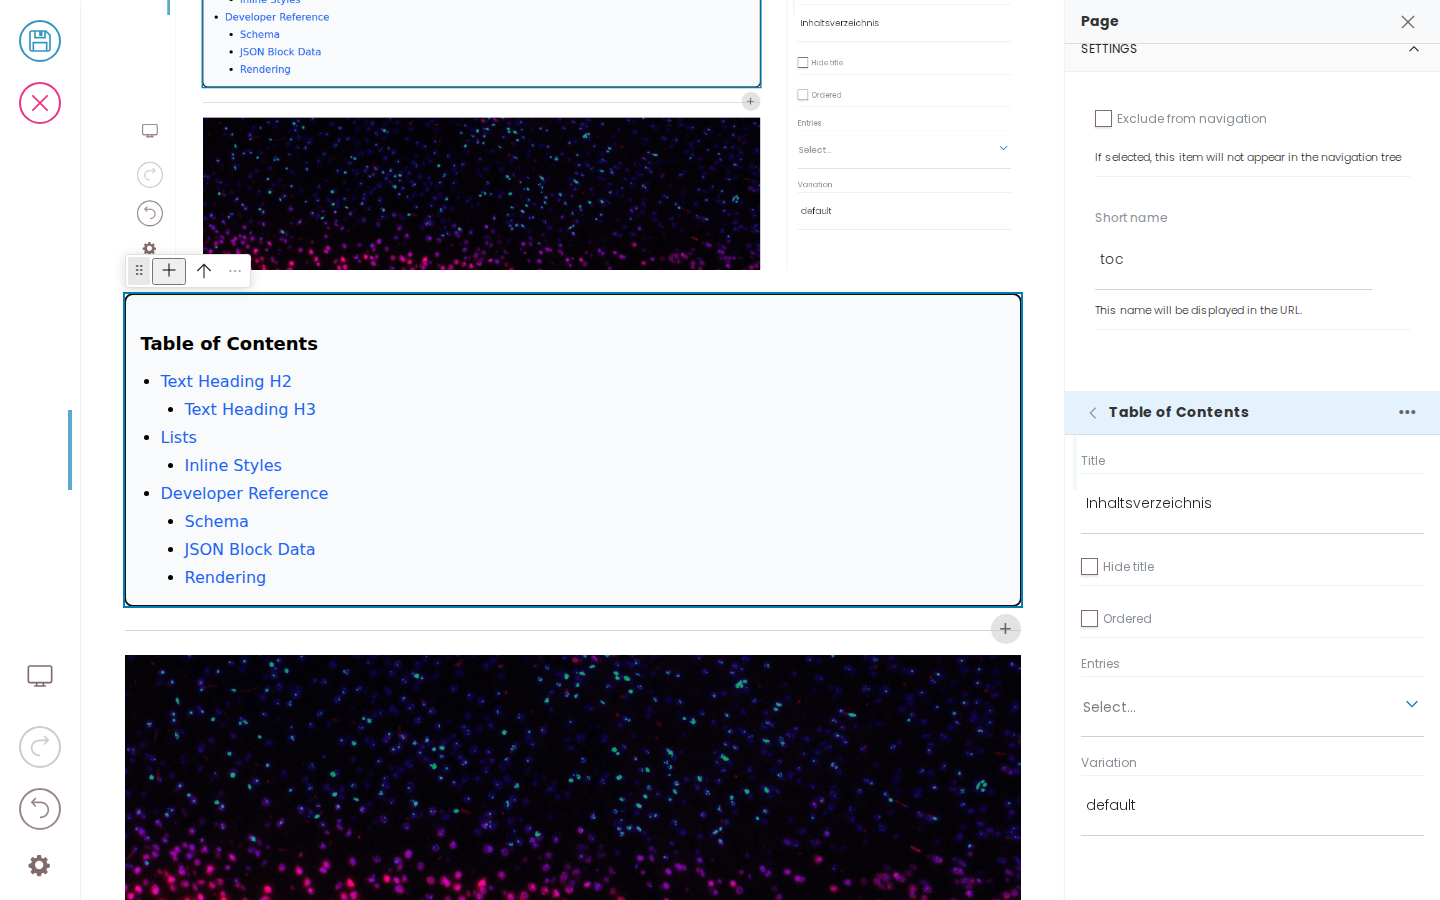Click the large Save disk icon

click(x=40, y=41)
